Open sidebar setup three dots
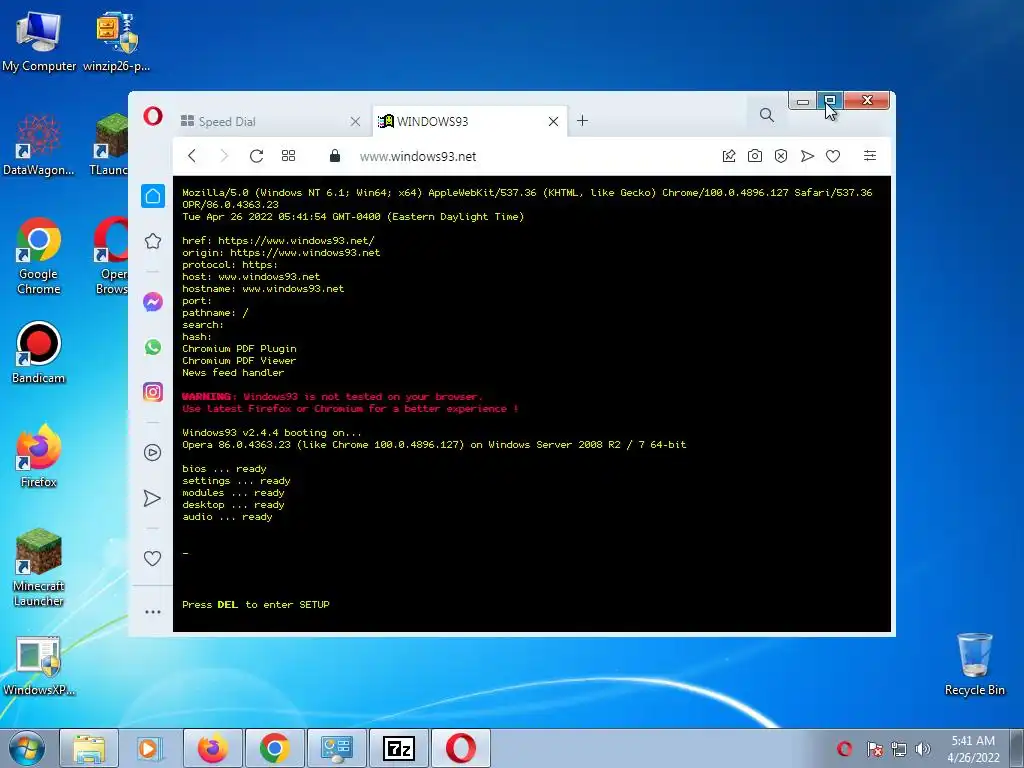This screenshot has width=1024, height=768. [153, 612]
